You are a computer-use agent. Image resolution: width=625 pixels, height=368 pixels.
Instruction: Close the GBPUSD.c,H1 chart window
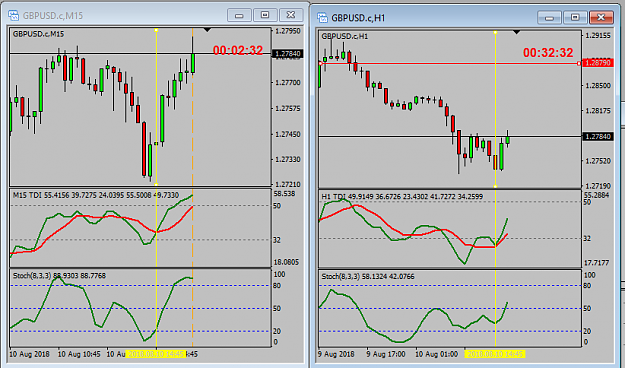click(x=601, y=18)
